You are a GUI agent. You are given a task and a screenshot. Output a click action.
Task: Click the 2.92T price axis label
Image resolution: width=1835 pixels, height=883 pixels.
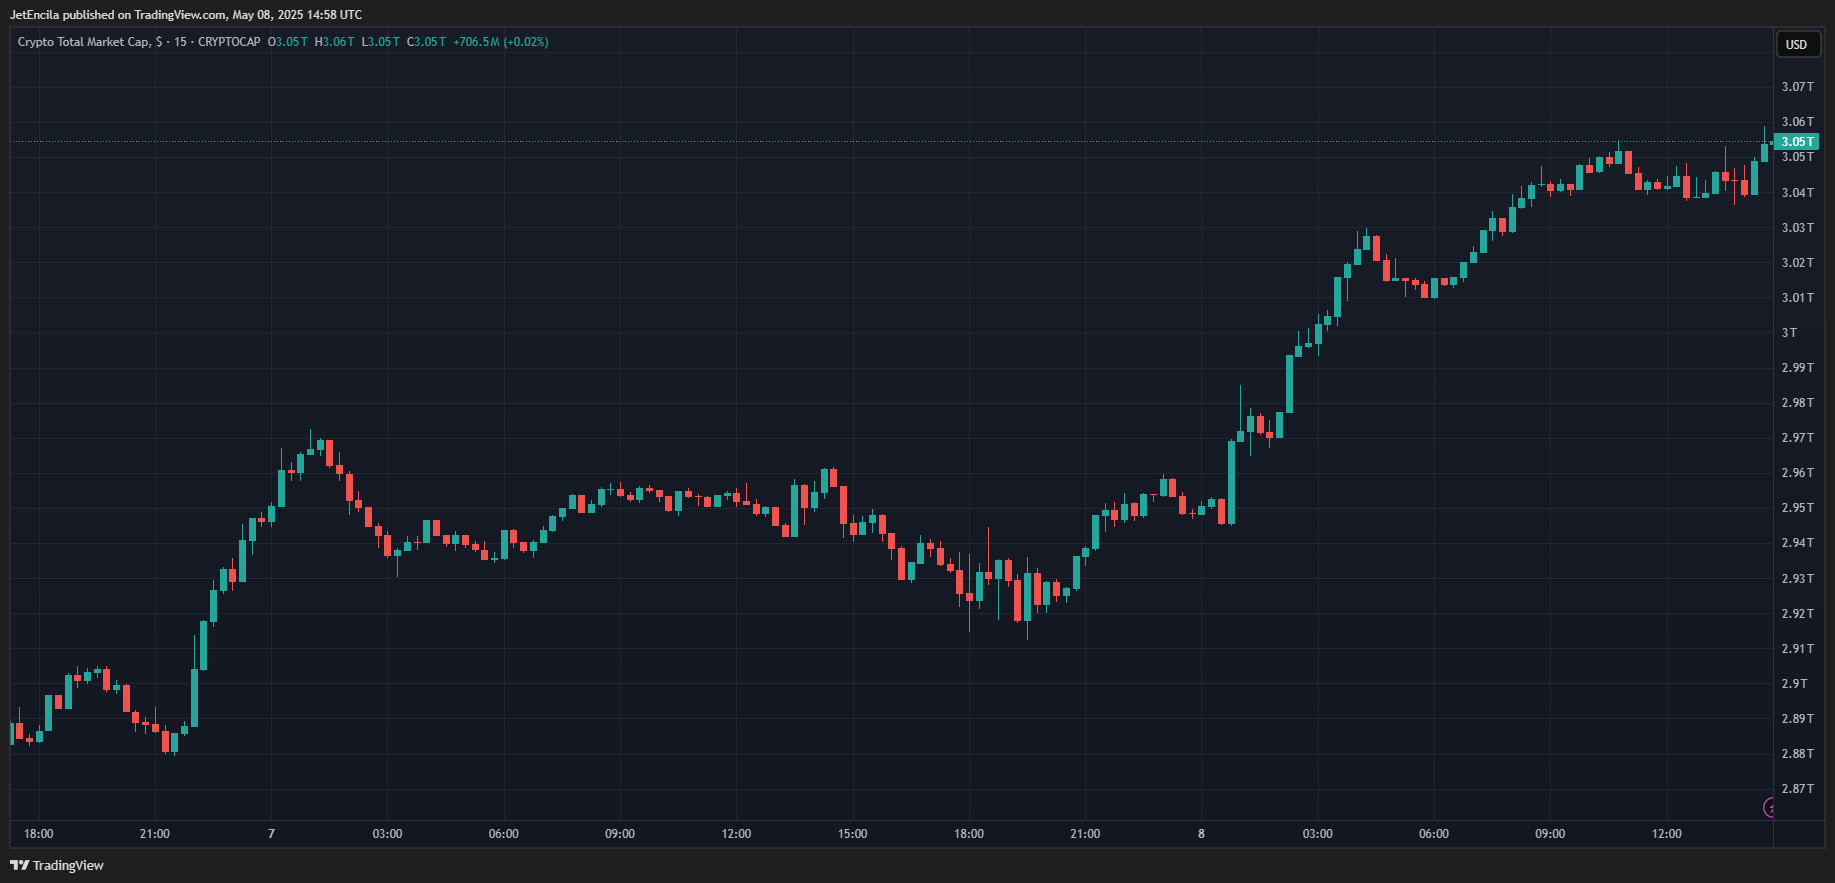click(x=1797, y=614)
